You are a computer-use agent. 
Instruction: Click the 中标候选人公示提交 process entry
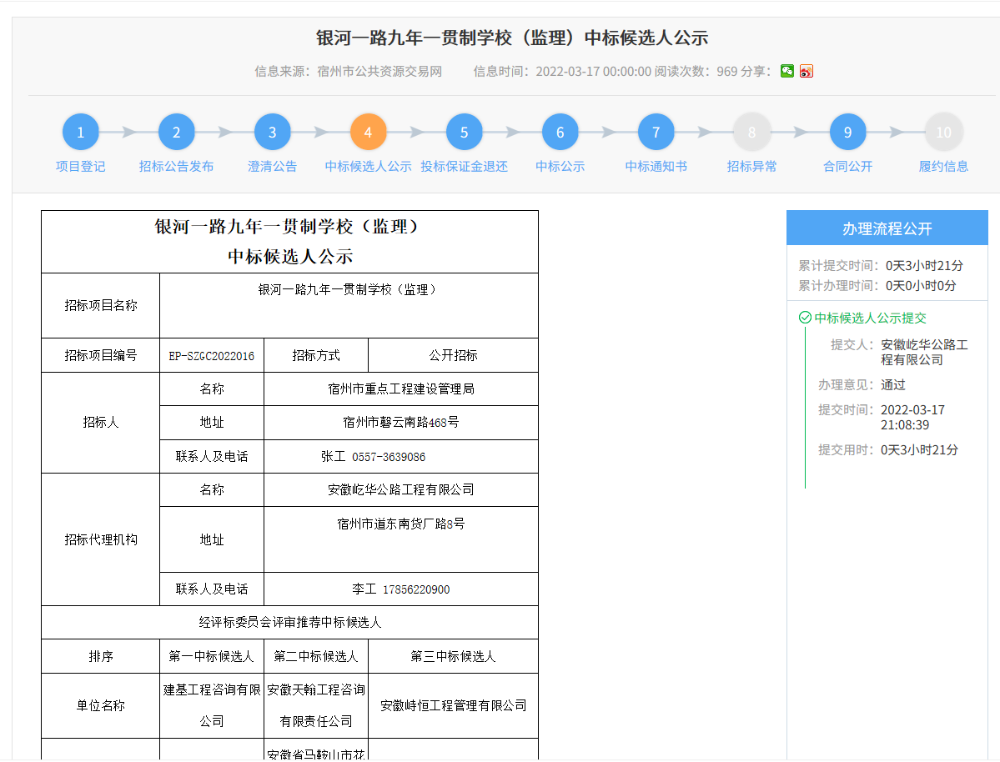(x=871, y=318)
